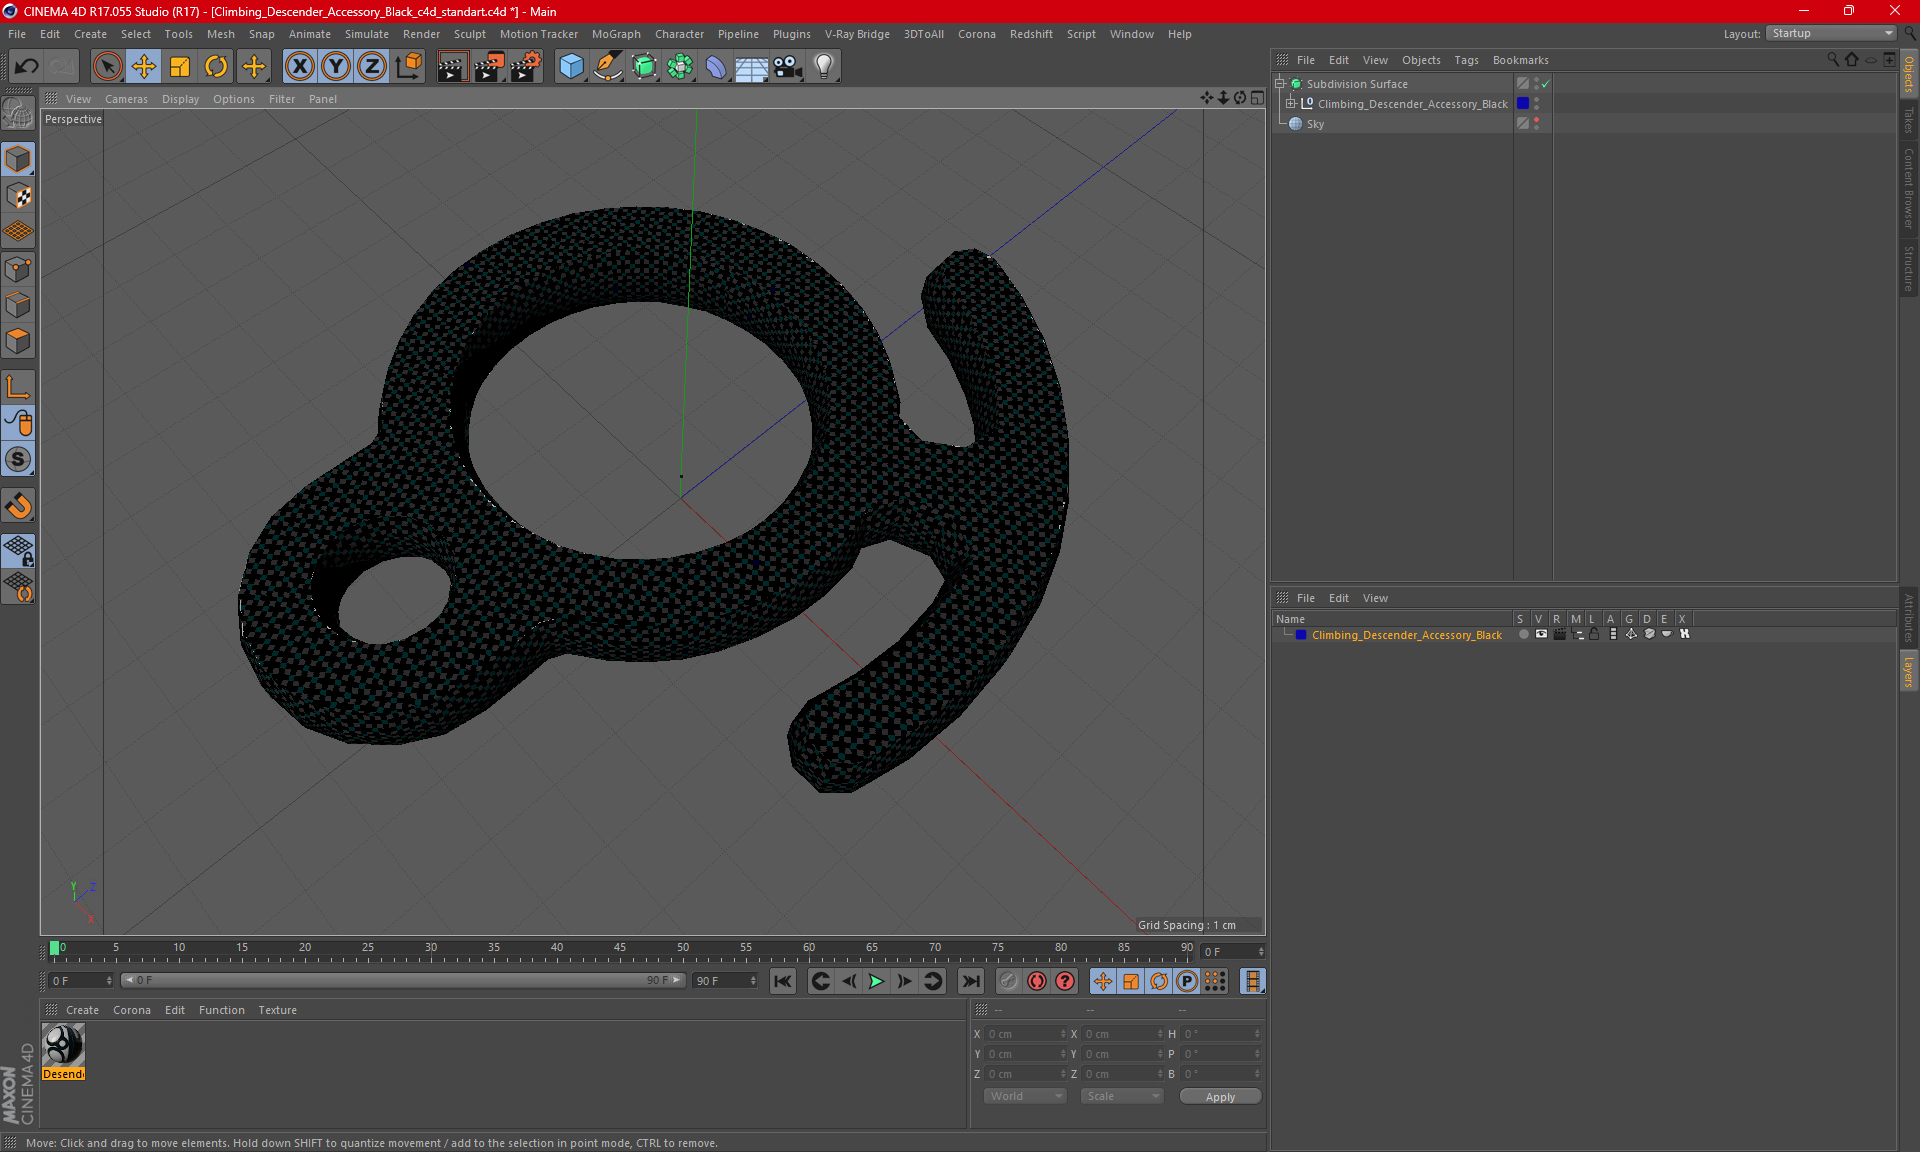
Task: Toggle the Locked Workplane icon
Action: pos(18,551)
